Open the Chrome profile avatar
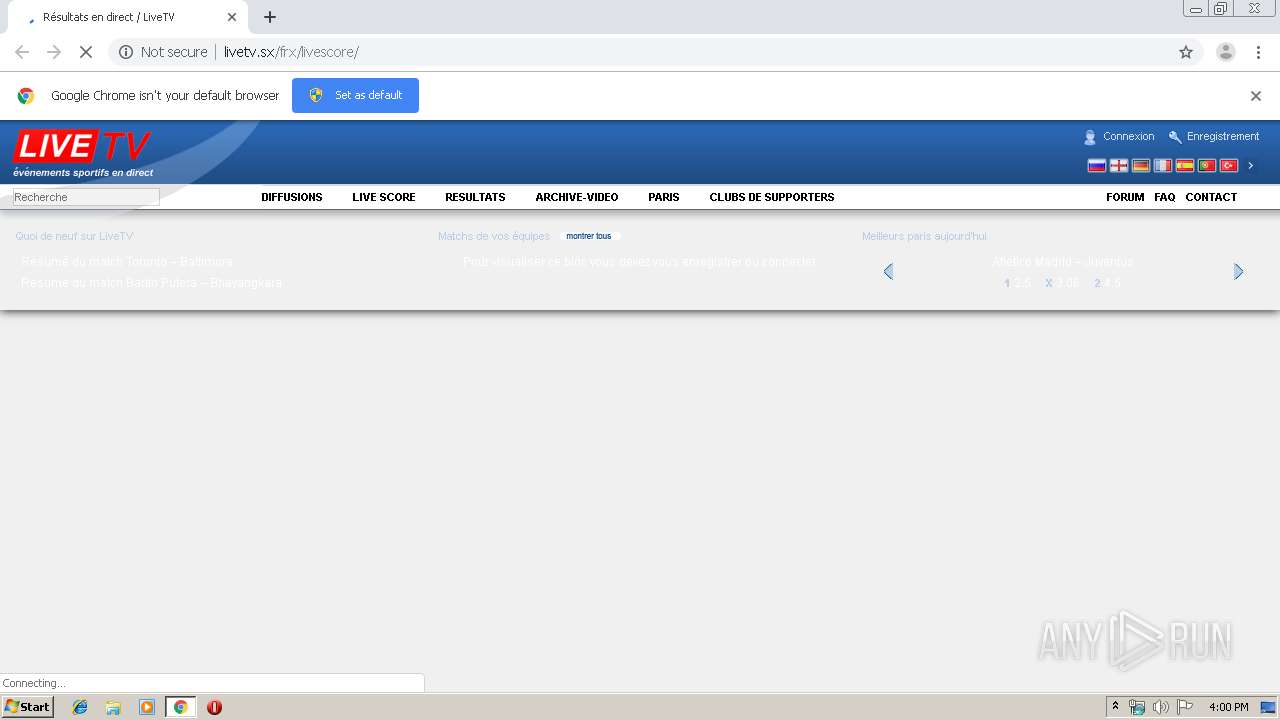The width and height of the screenshot is (1280, 720). 1226,52
